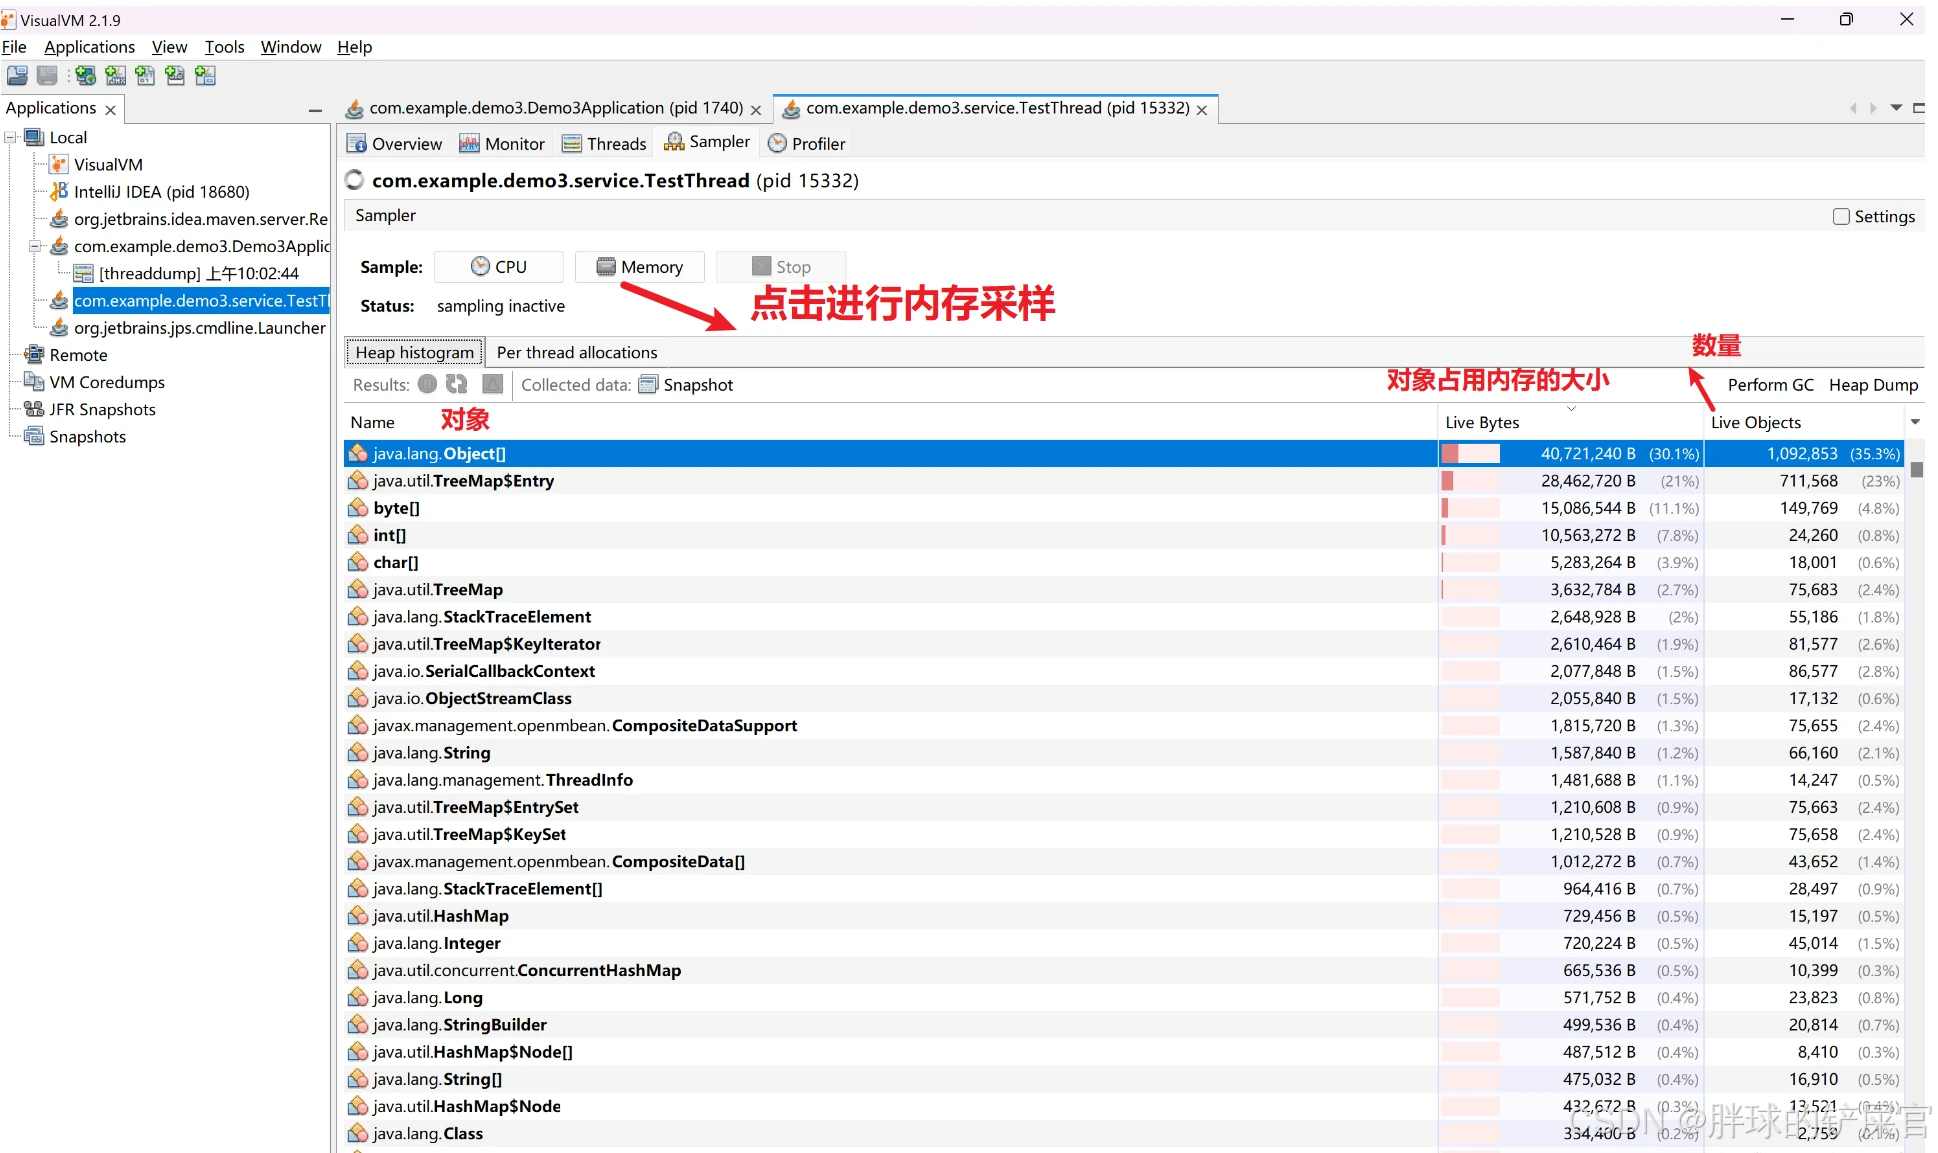Click the Profiler tab's clock icon
Viewport: 1938px width, 1153px height.
click(777, 144)
